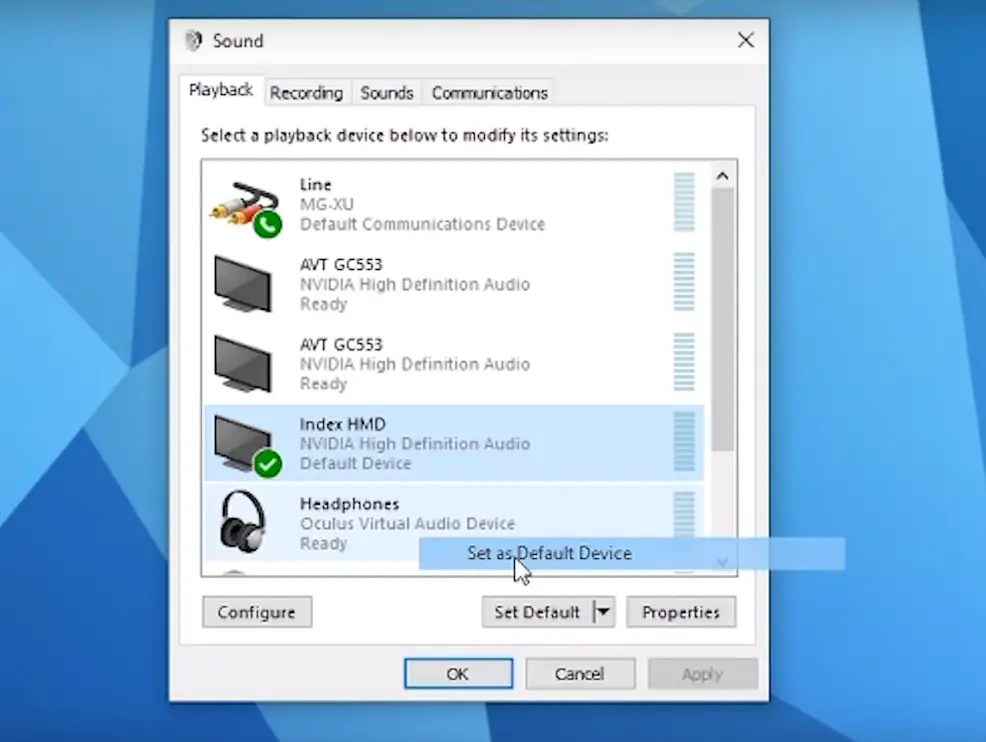Click the Headphones volume level meter
This screenshot has height=742, width=986.
[684, 516]
